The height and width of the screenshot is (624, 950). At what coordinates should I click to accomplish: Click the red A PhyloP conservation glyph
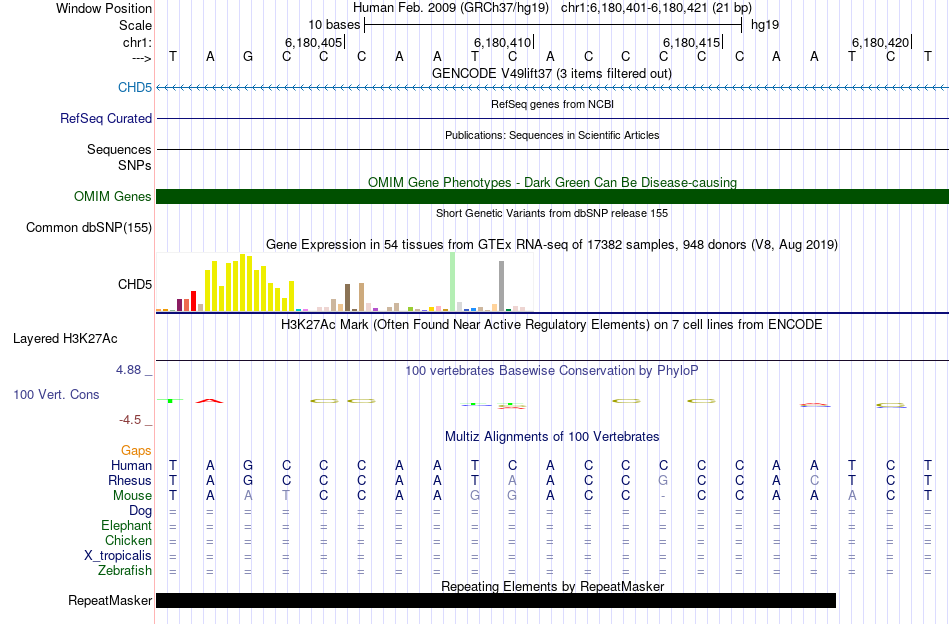pos(210,400)
